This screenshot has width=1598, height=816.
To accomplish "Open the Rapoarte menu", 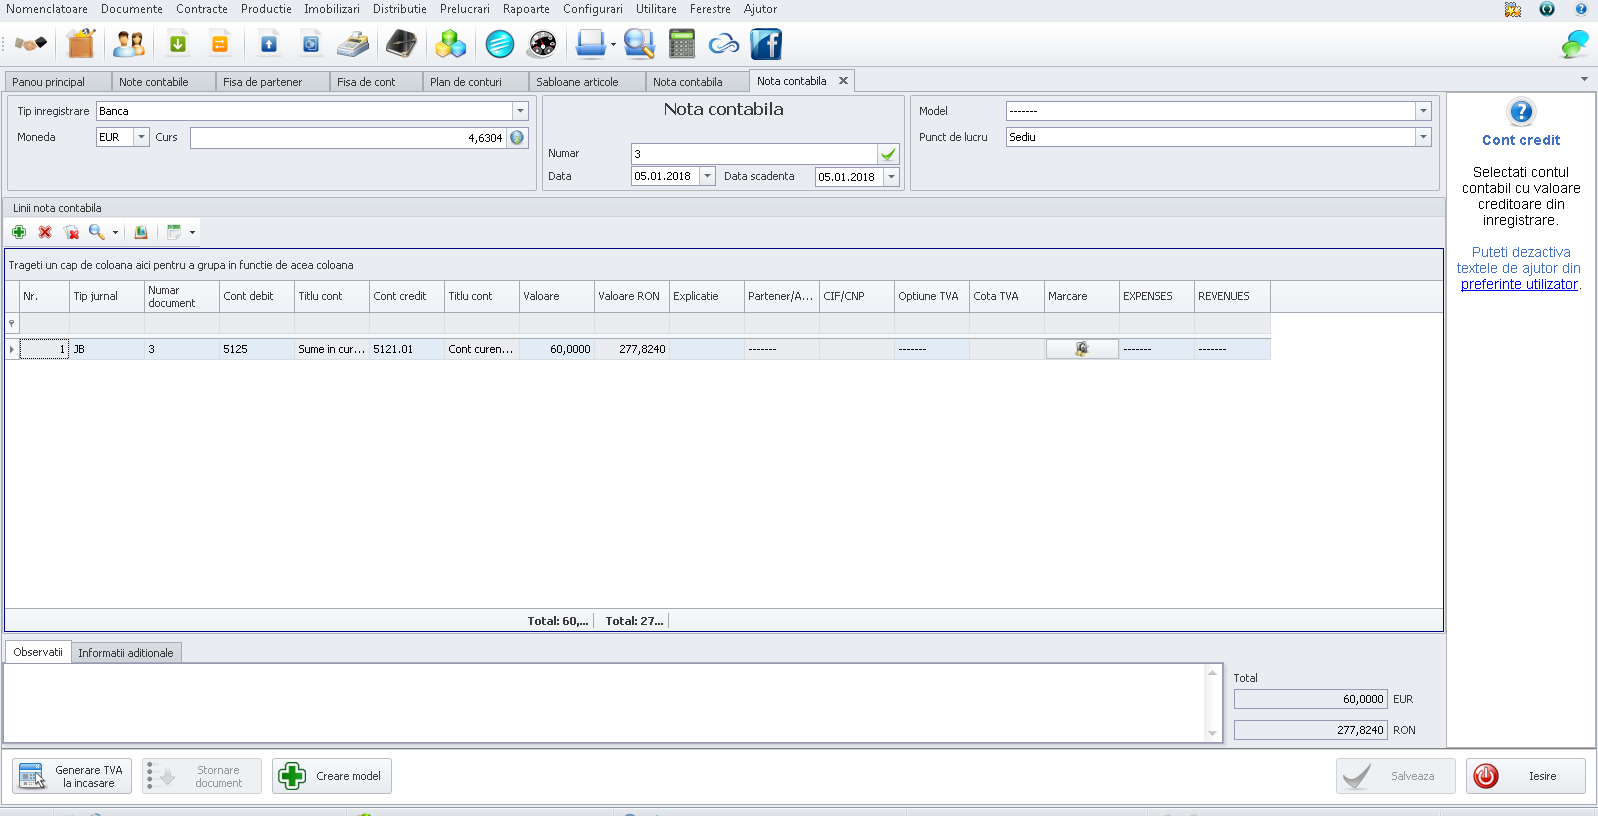I will tap(526, 9).
